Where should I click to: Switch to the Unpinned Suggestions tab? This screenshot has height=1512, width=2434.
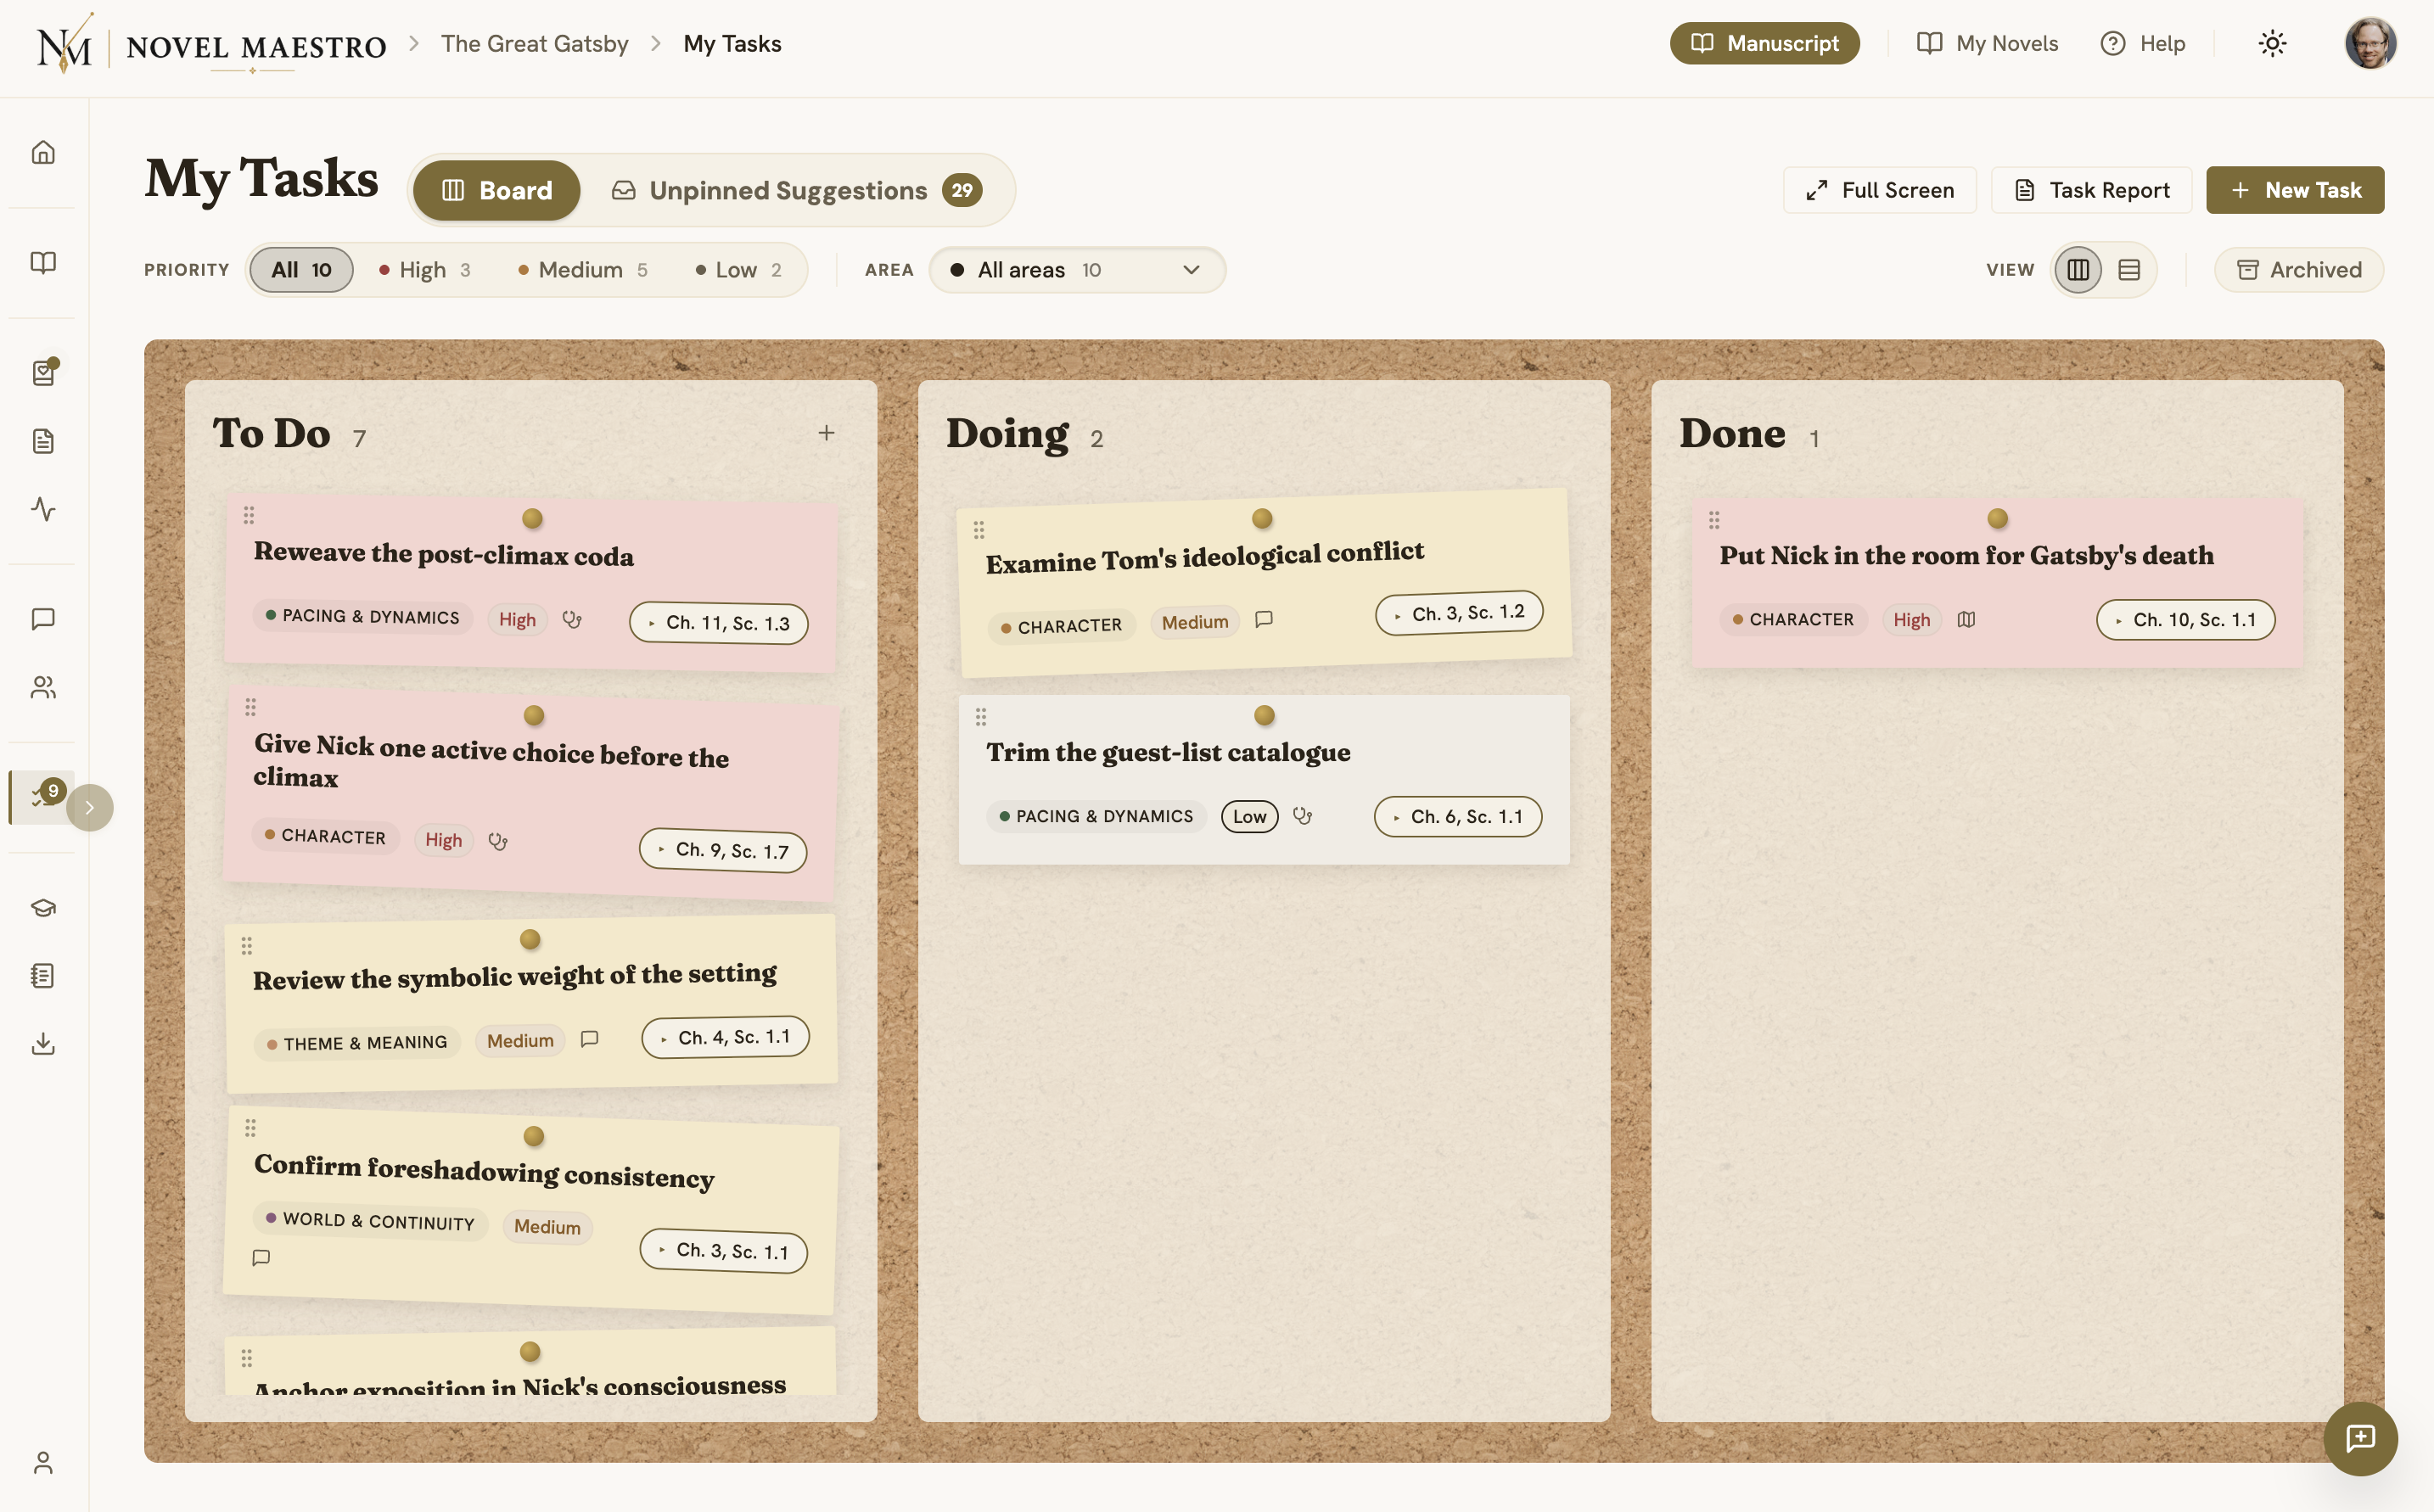click(x=797, y=190)
